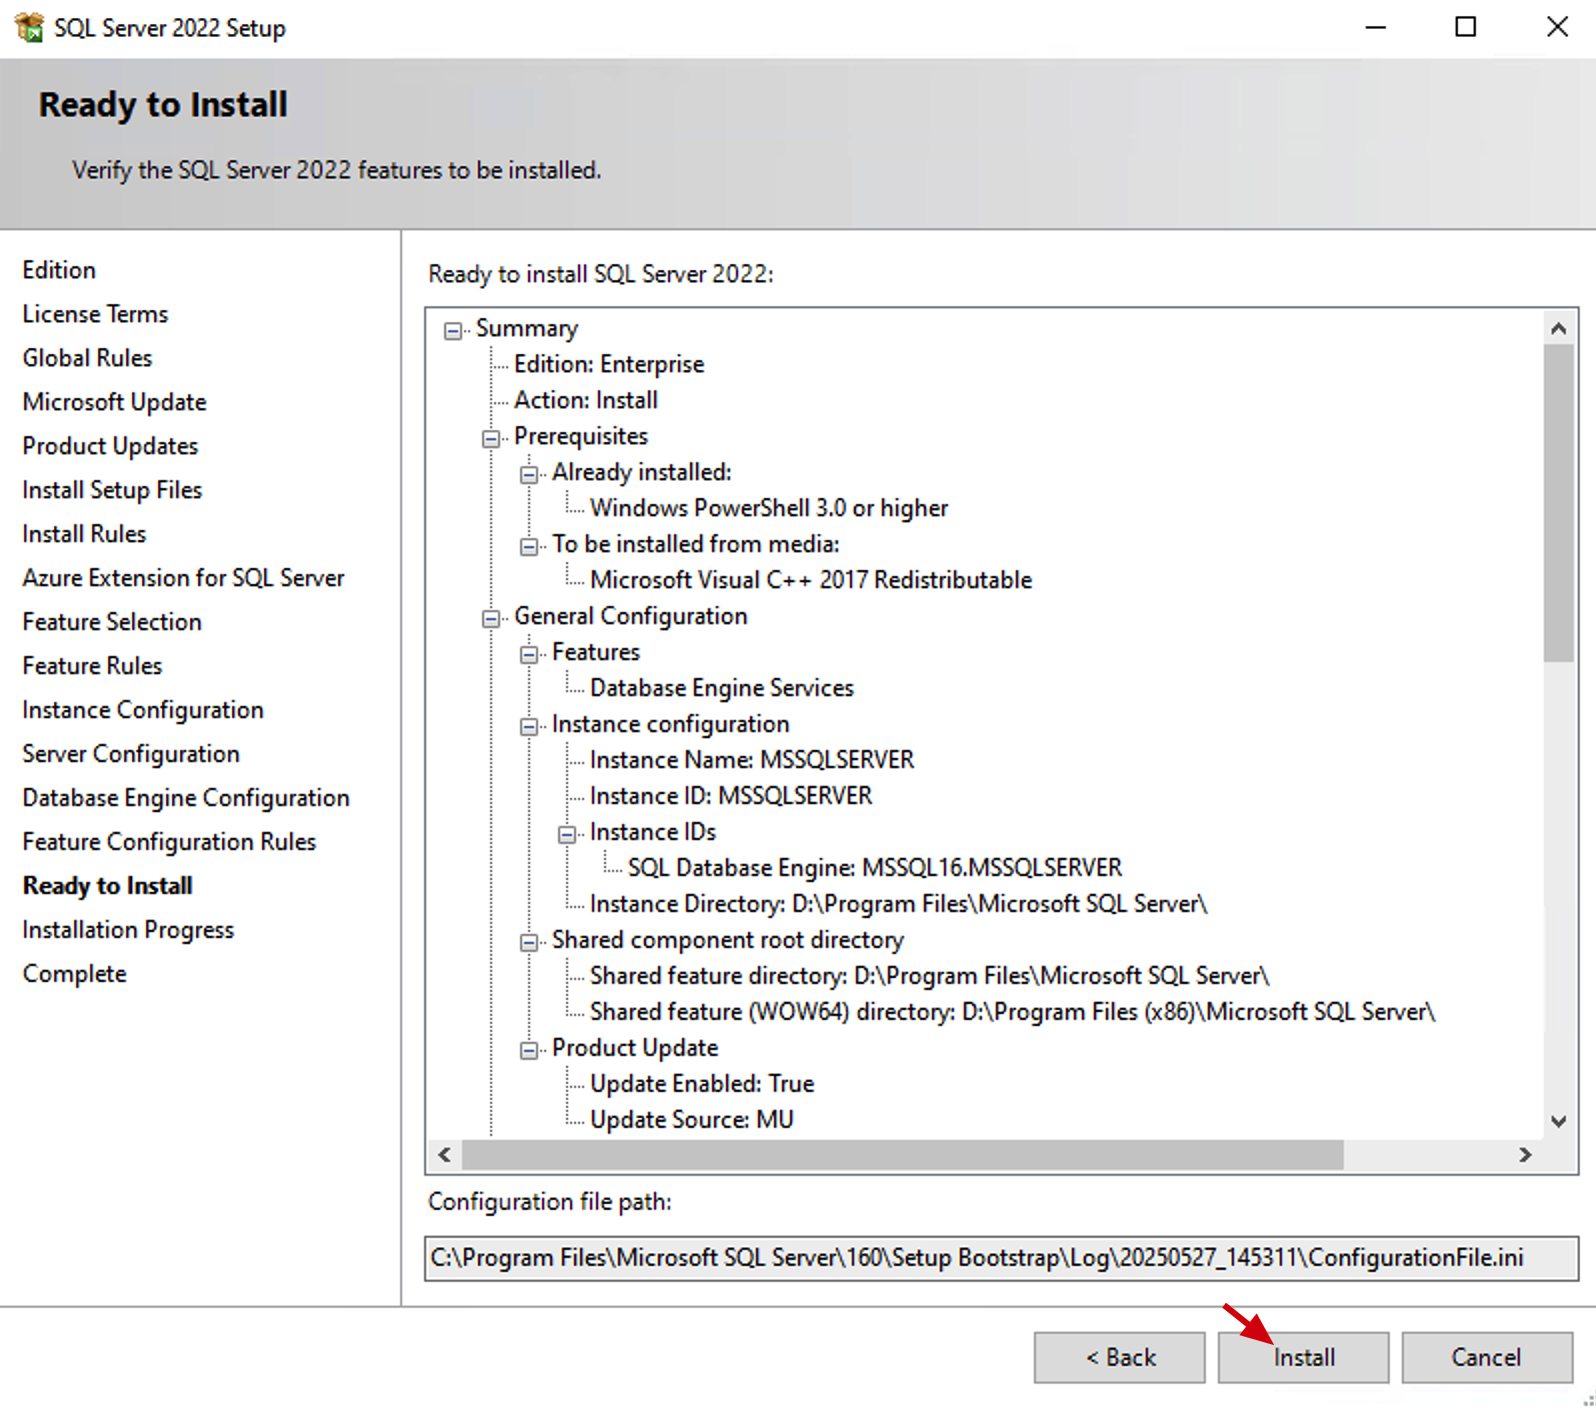Screen dimensions: 1596x1408
Task: Select the Shared feature directory row
Action: click(x=930, y=976)
